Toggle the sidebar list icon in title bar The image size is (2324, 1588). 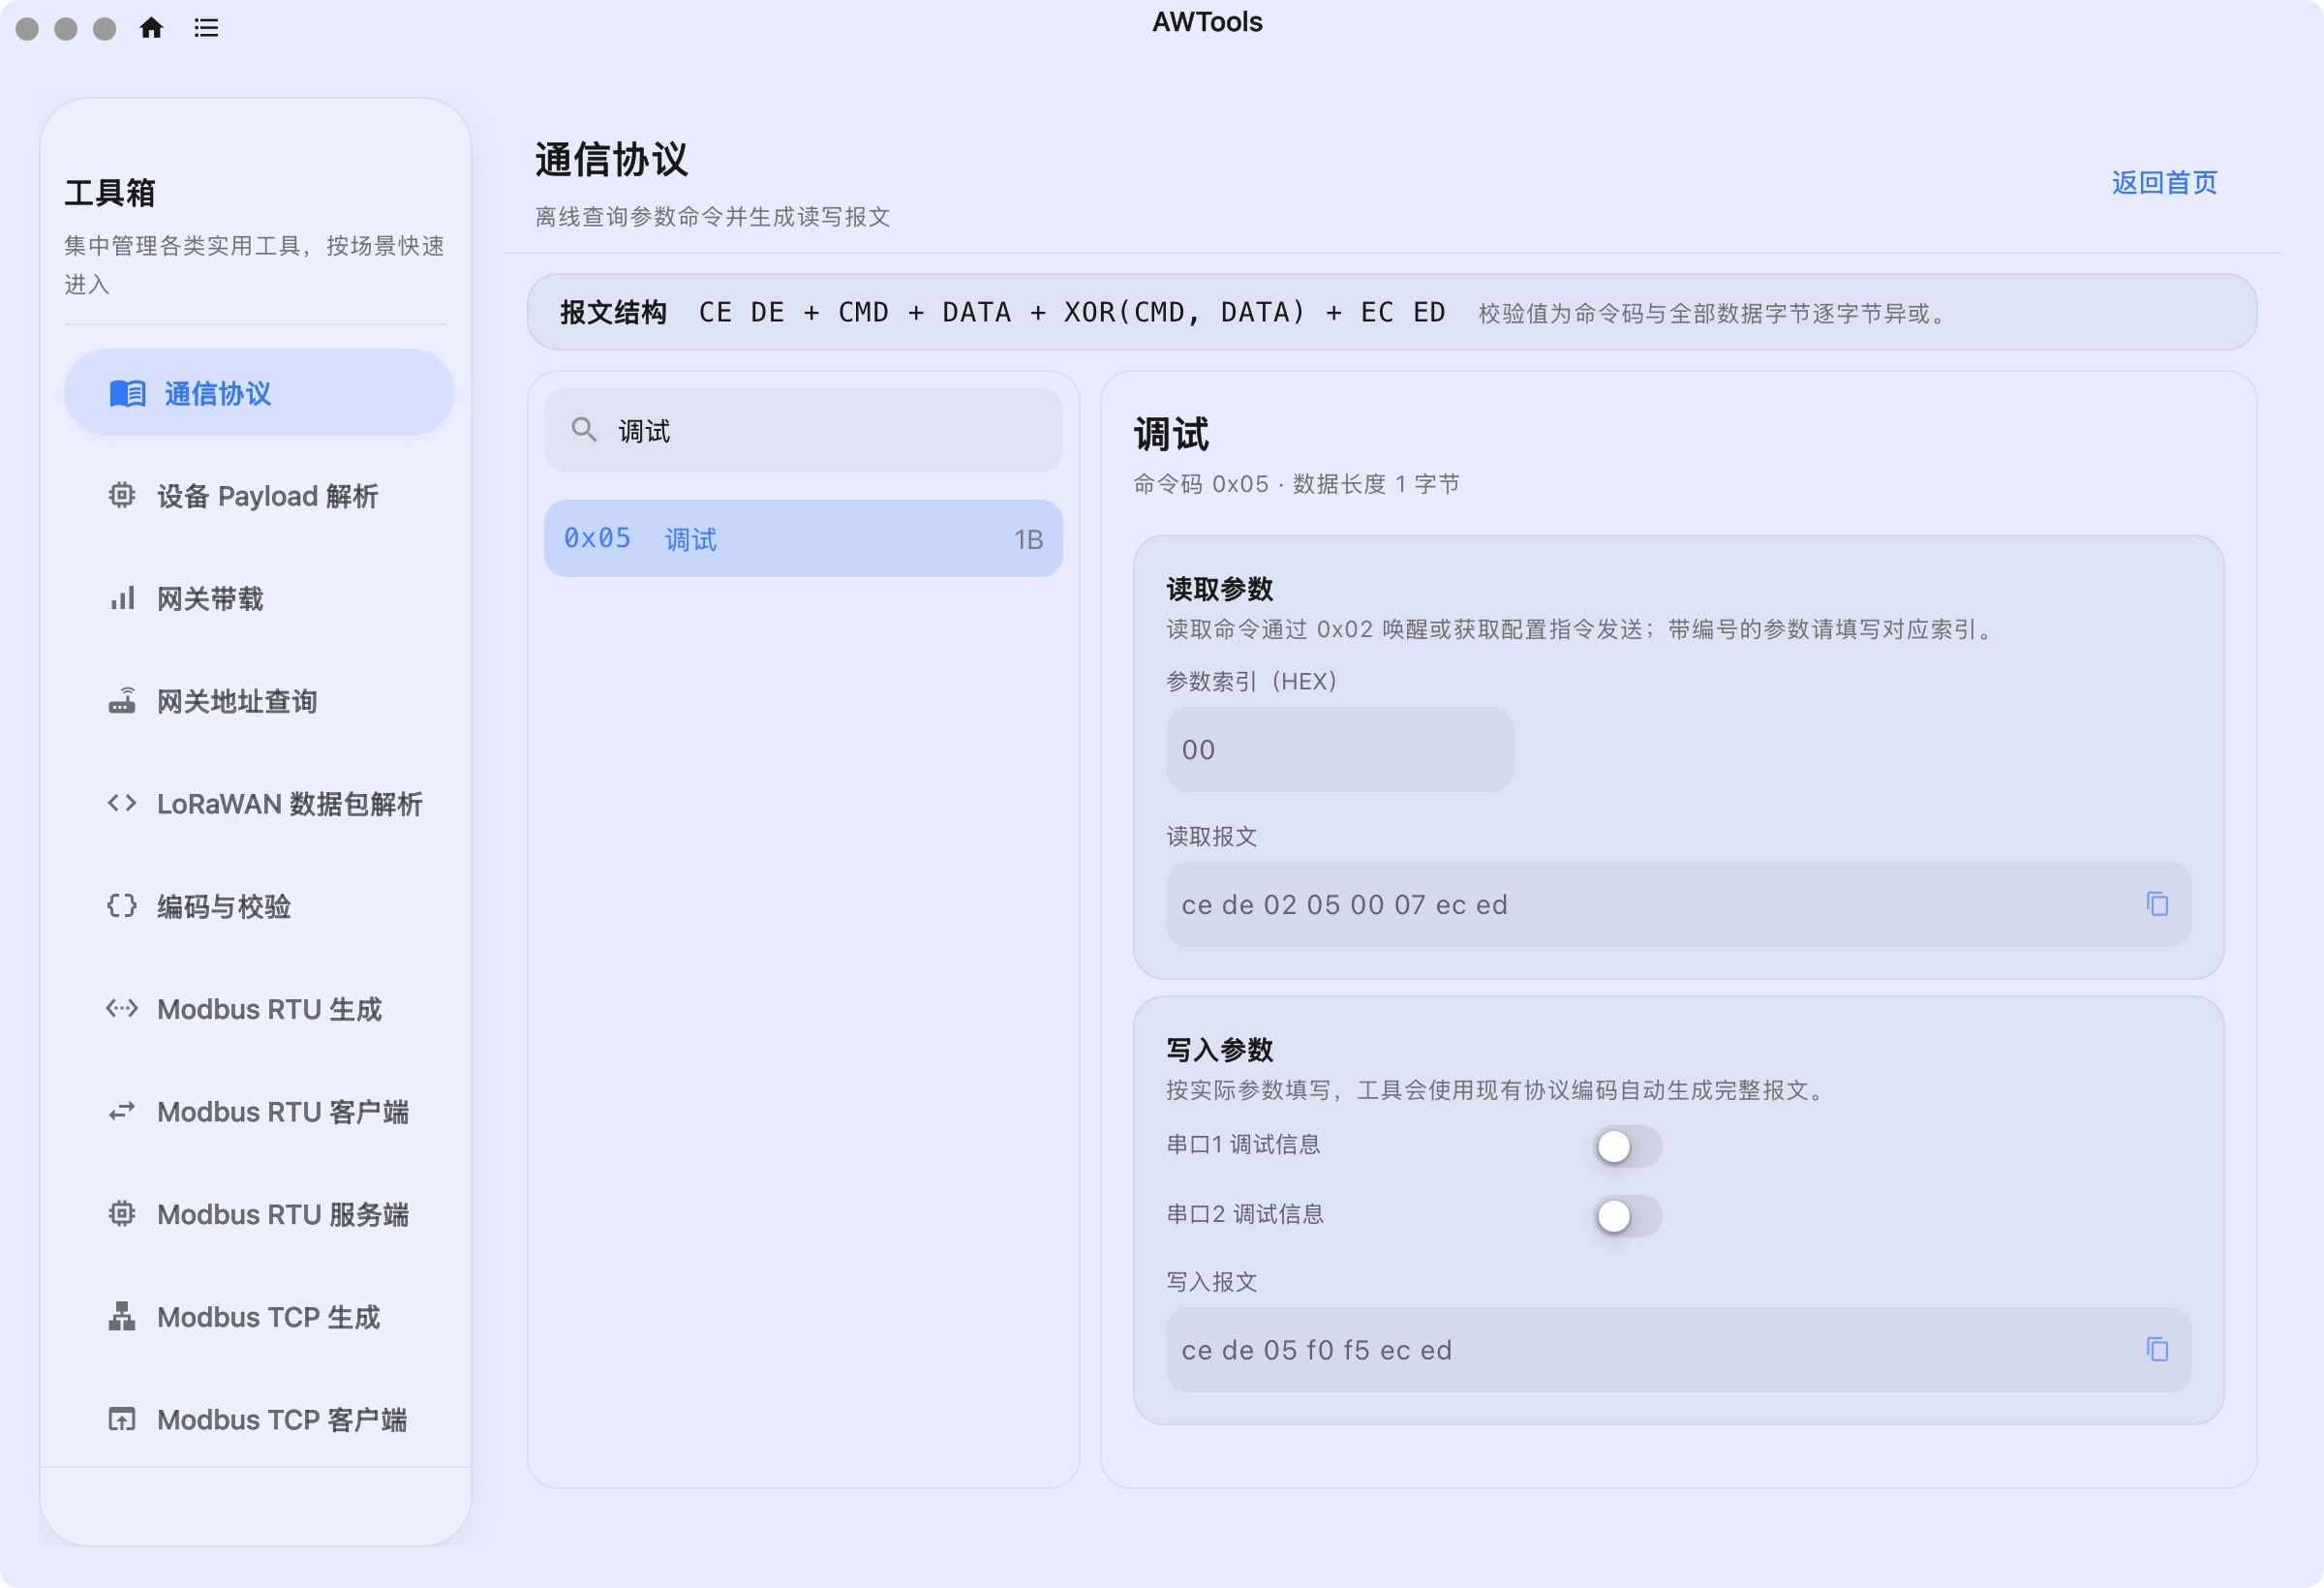coord(206,28)
